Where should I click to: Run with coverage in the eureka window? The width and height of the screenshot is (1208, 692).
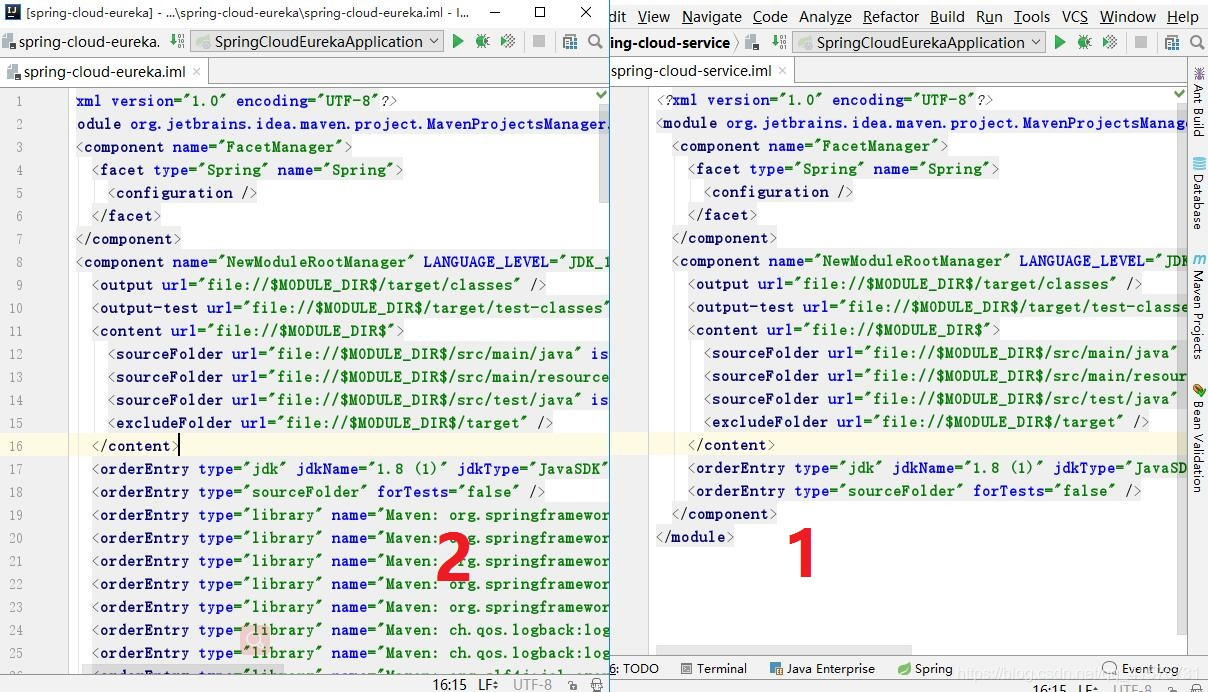[508, 41]
